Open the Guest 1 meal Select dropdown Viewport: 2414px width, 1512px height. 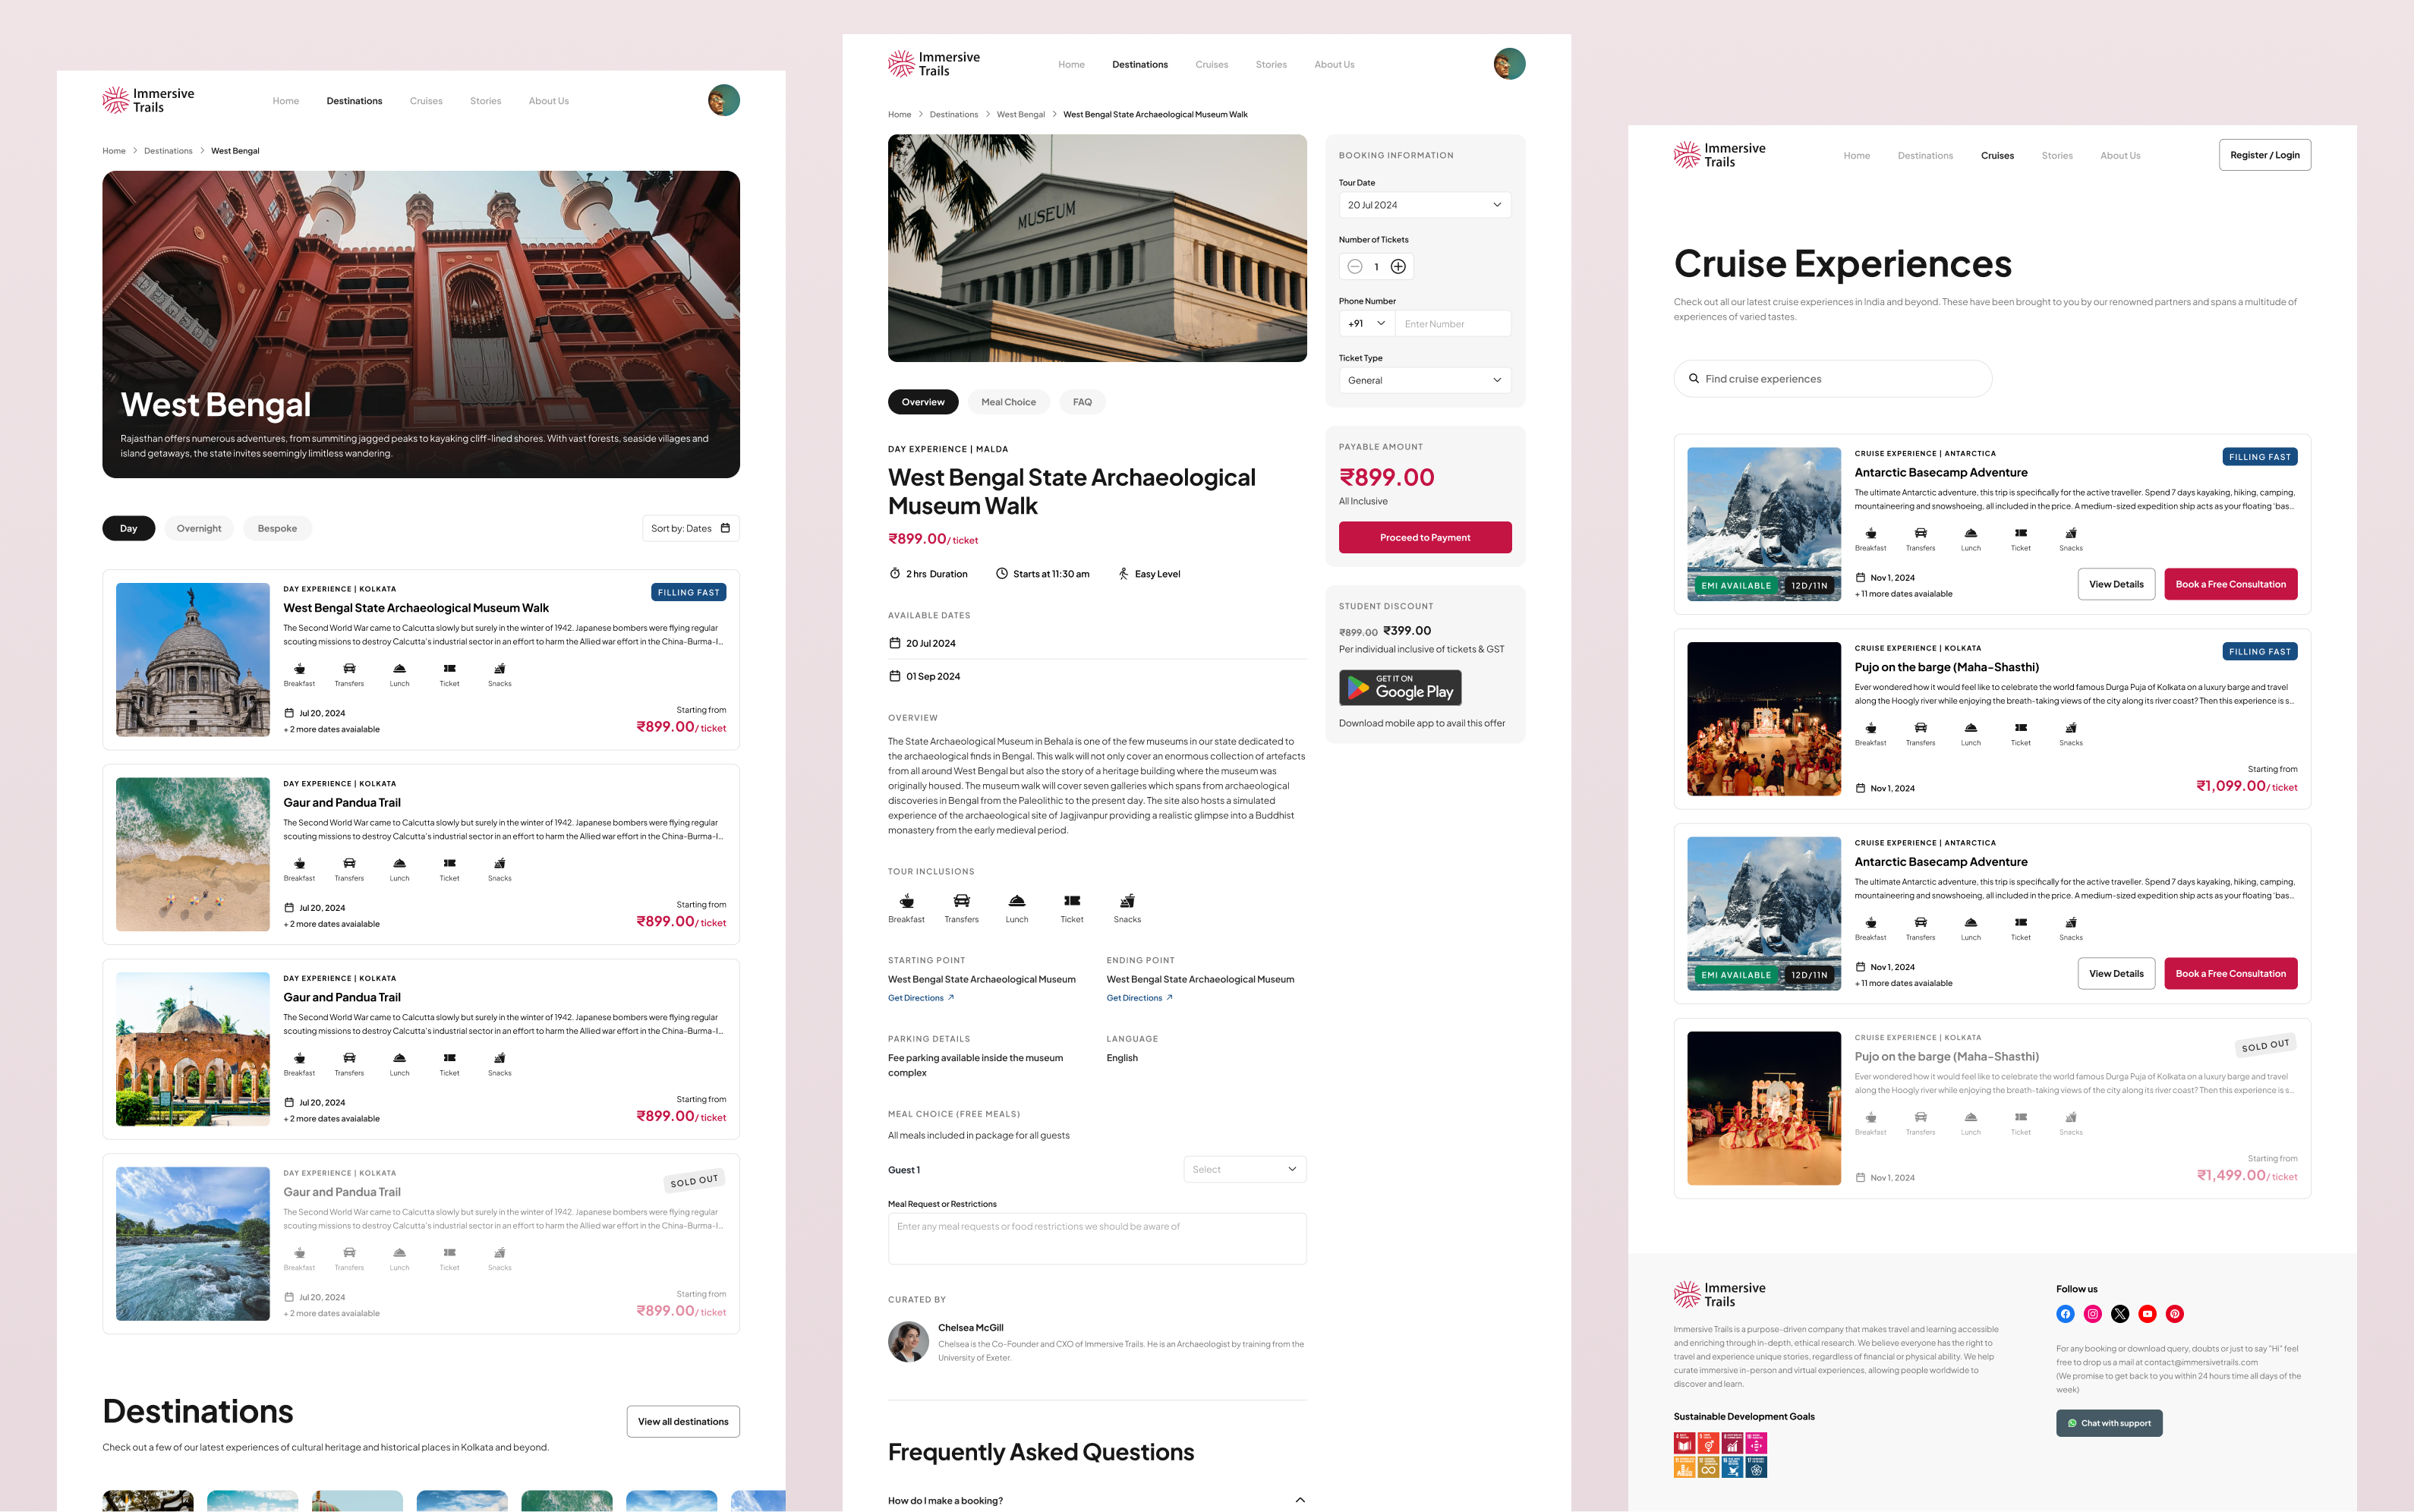tap(1244, 1169)
